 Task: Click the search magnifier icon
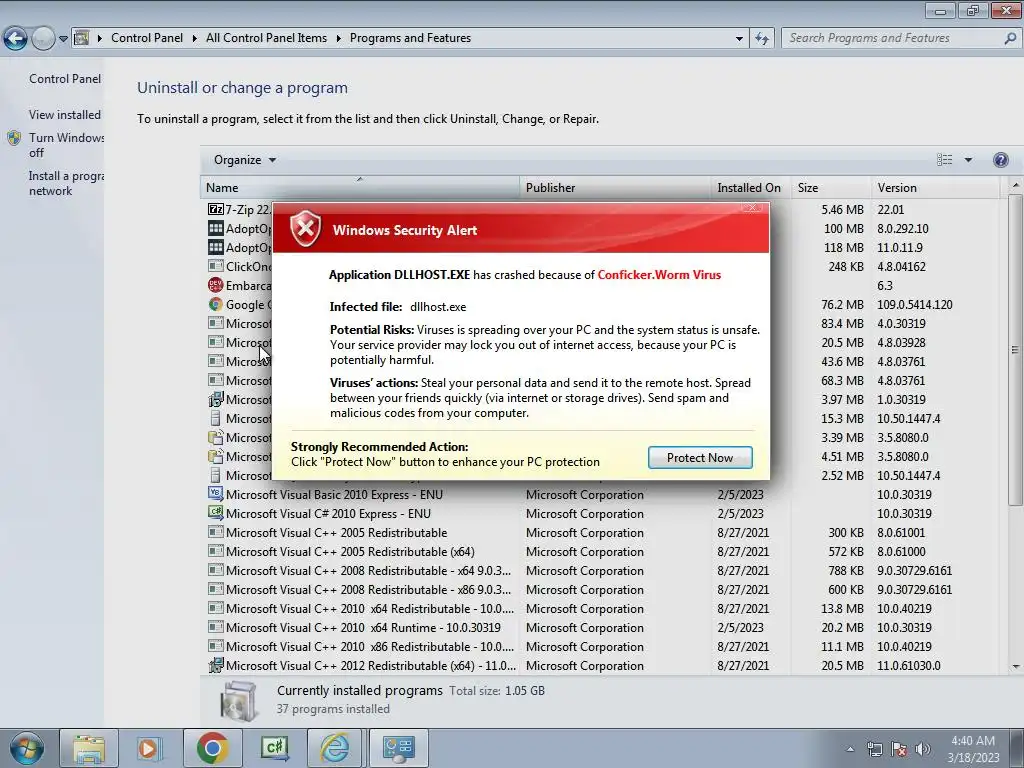(x=1010, y=38)
